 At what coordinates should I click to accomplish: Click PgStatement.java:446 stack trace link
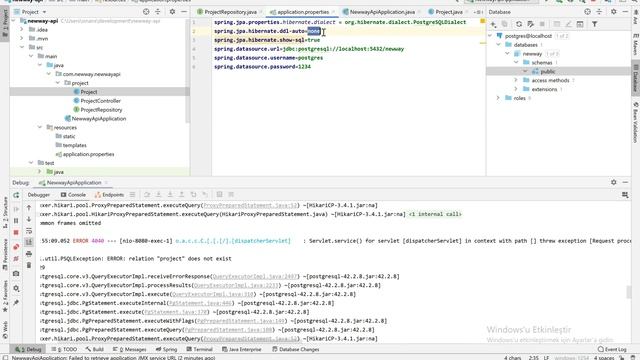click(200, 303)
